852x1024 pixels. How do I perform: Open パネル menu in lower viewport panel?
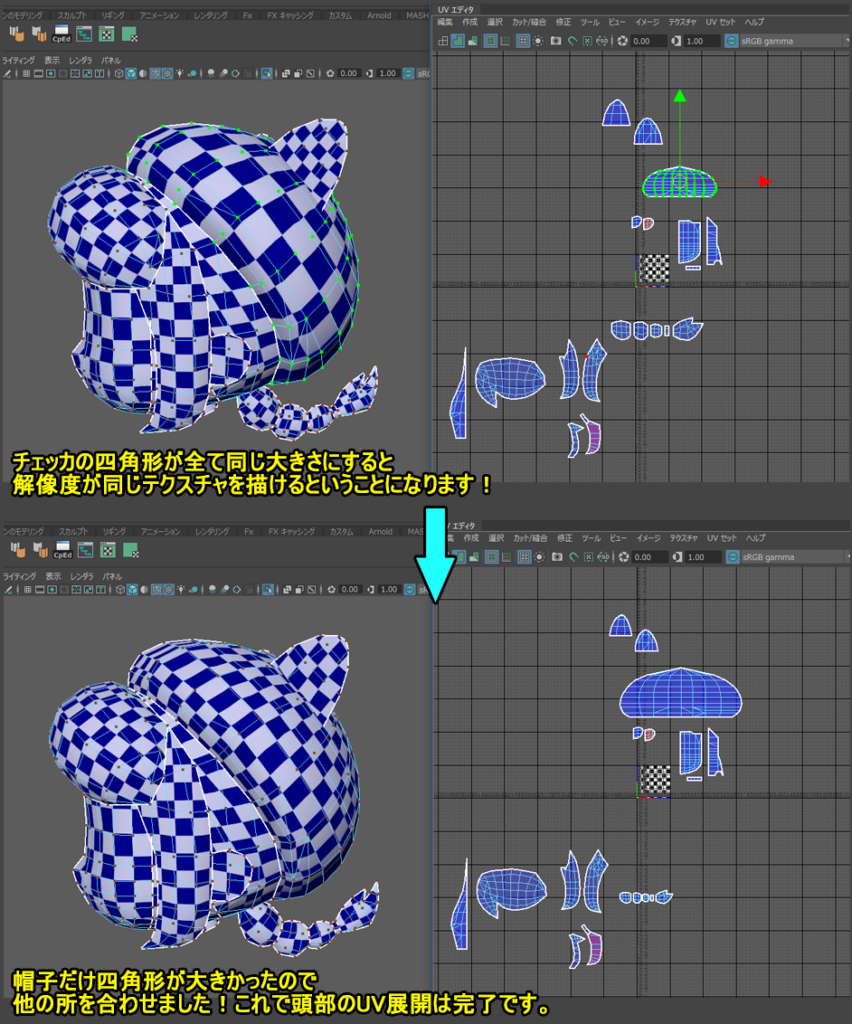pos(112,576)
